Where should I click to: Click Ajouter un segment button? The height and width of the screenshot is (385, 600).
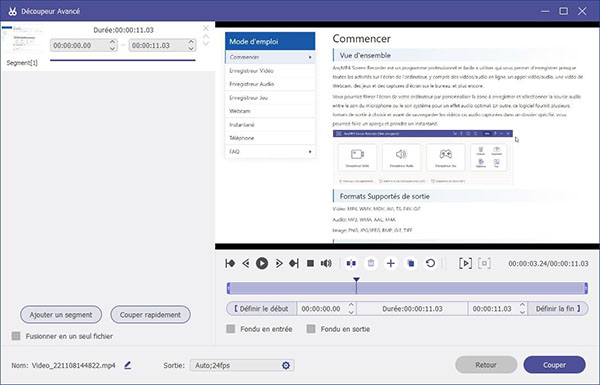[61, 315]
